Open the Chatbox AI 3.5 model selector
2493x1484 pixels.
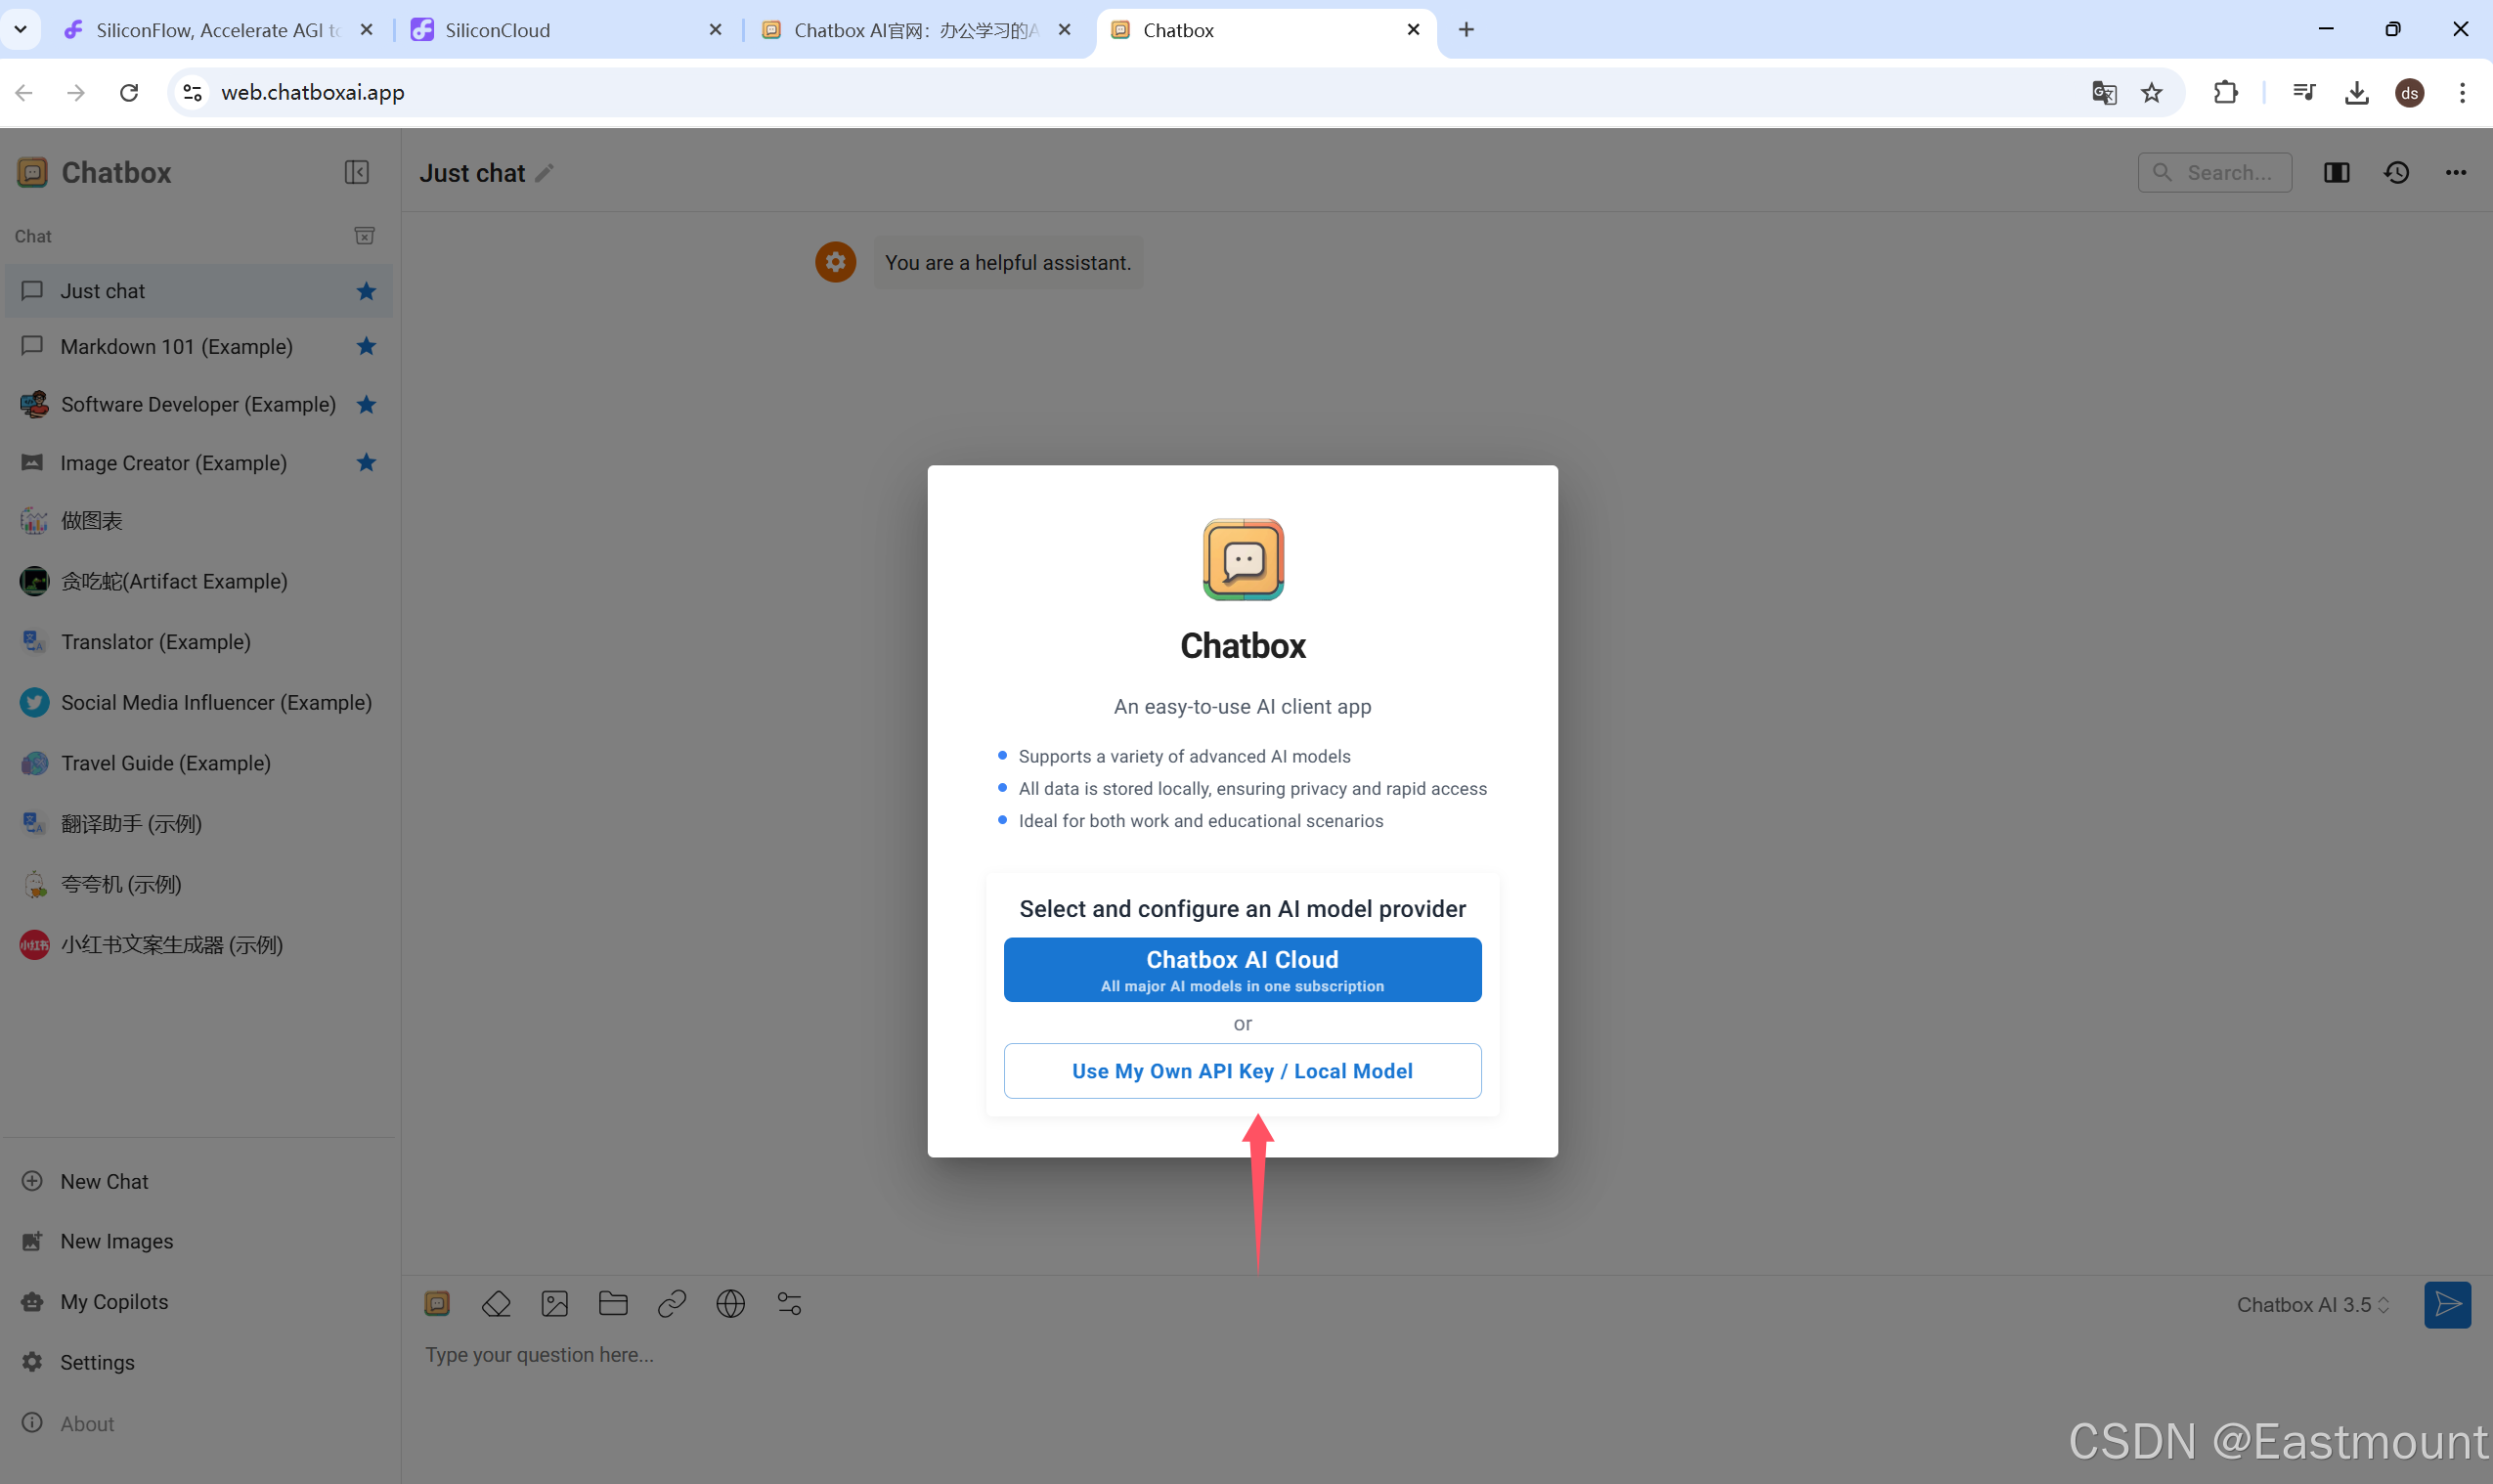pos(2312,1305)
